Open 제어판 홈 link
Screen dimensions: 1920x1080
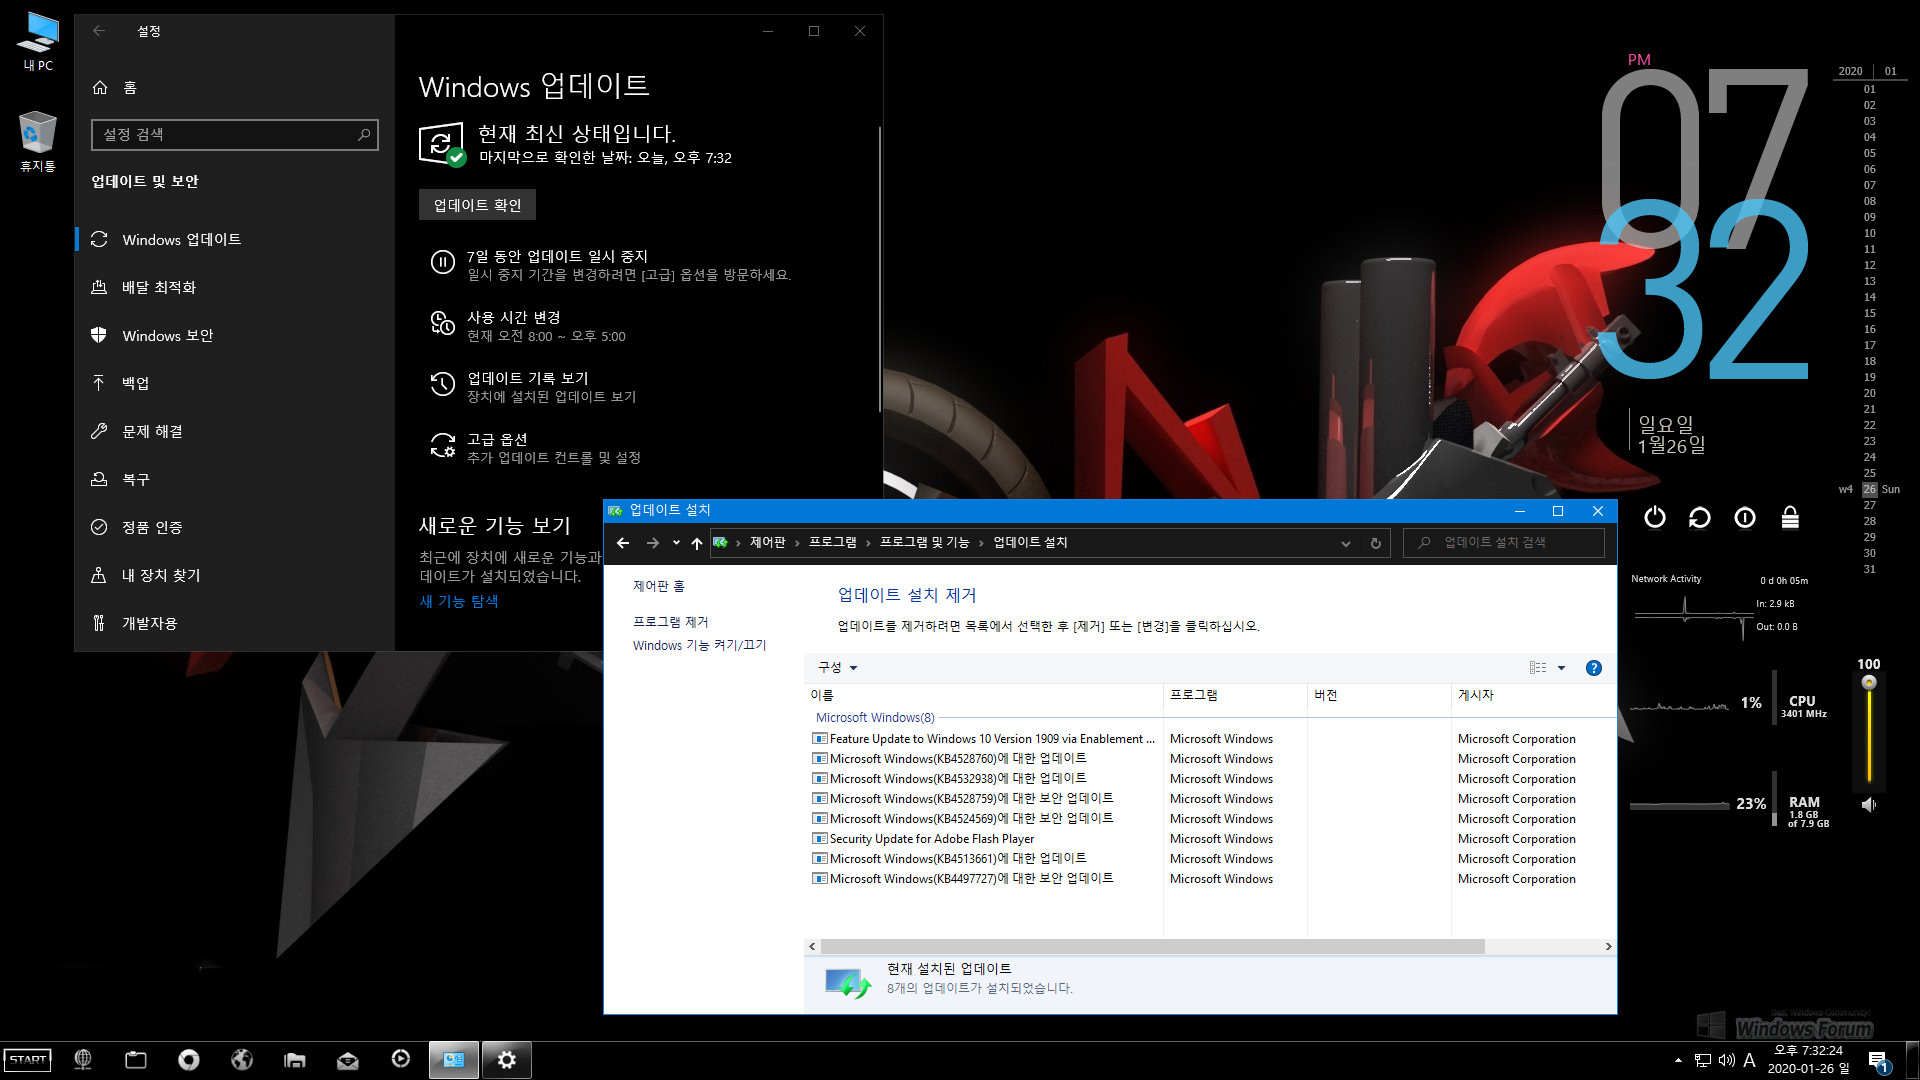click(659, 586)
